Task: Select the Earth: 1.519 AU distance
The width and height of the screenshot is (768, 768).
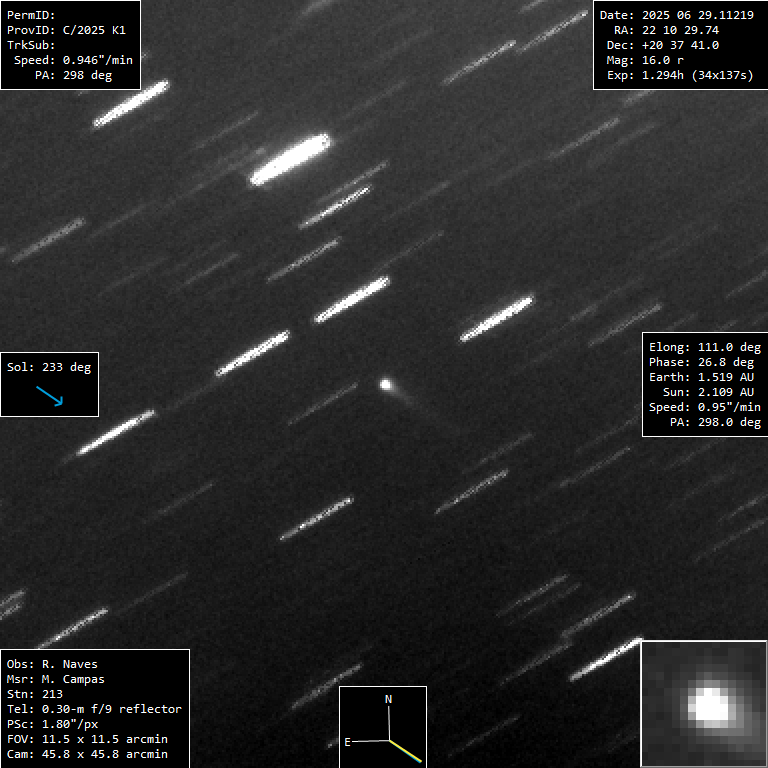Action: [701, 377]
